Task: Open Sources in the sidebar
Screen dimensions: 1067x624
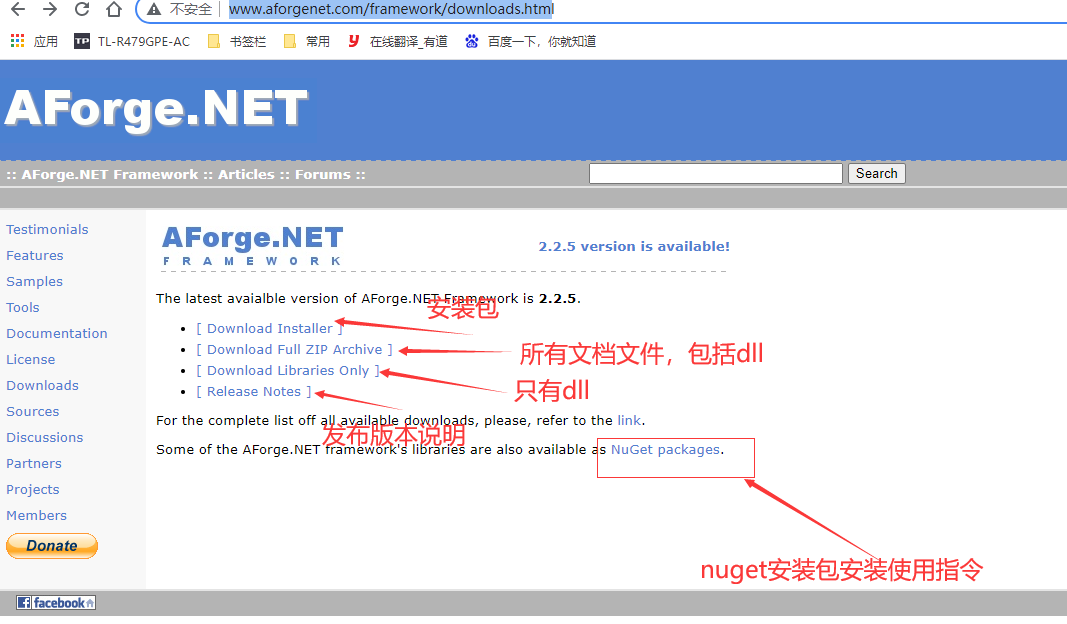Action: (x=33, y=412)
